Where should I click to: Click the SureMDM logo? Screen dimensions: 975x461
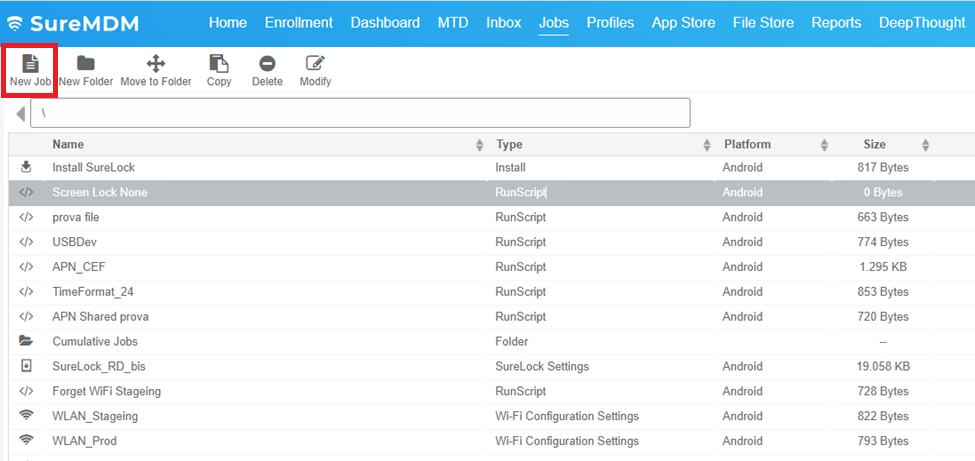click(73, 23)
